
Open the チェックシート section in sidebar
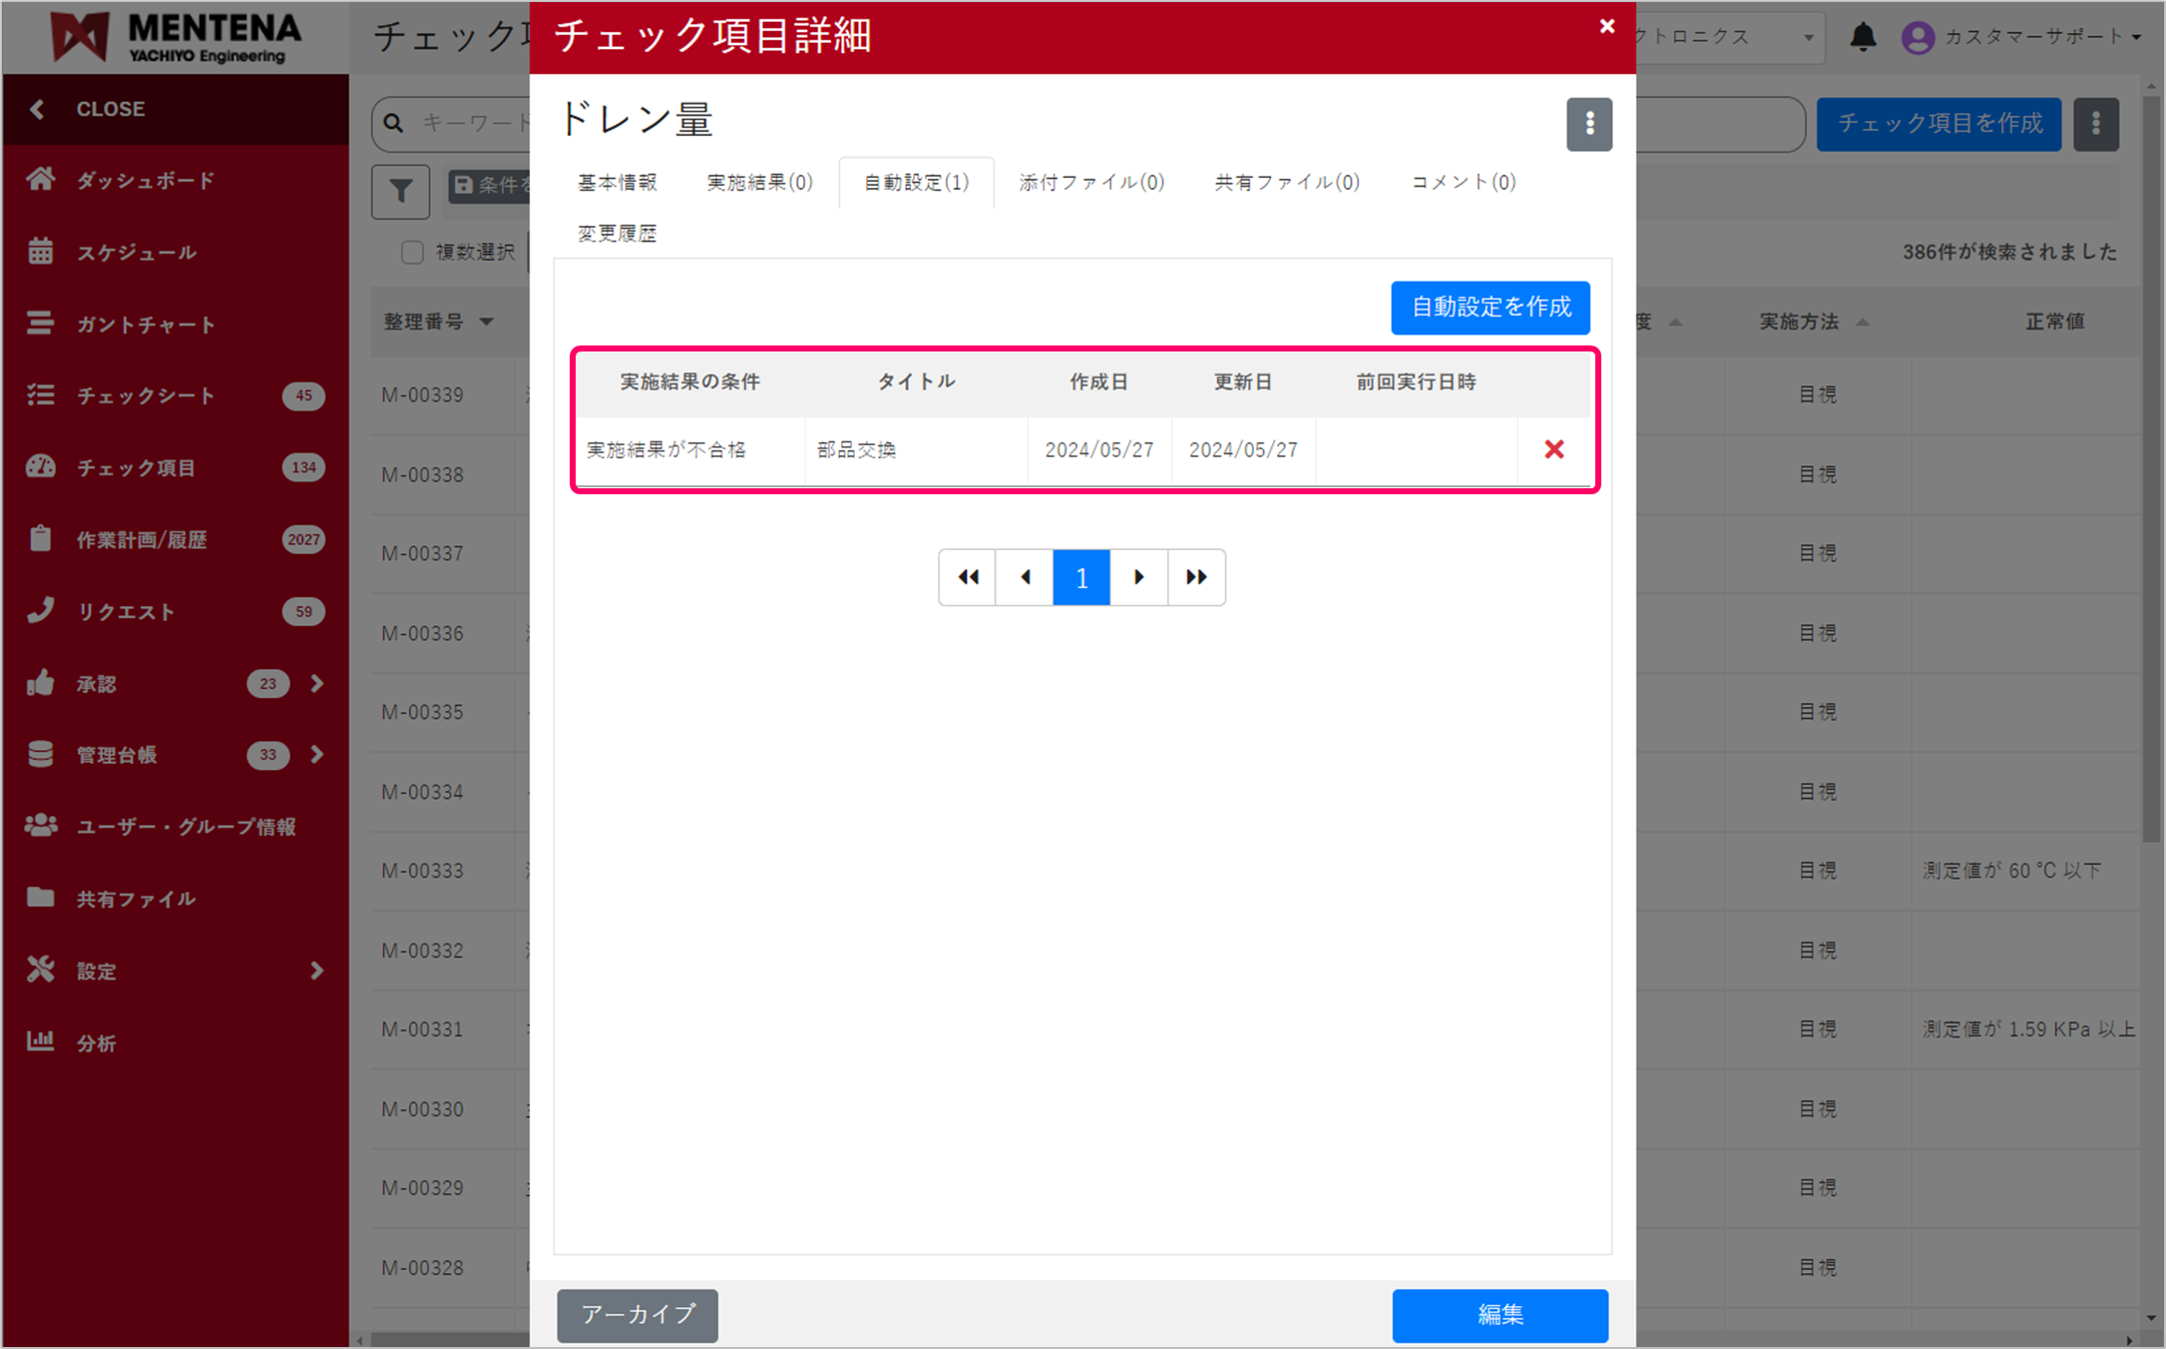click(x=145, y=396)
